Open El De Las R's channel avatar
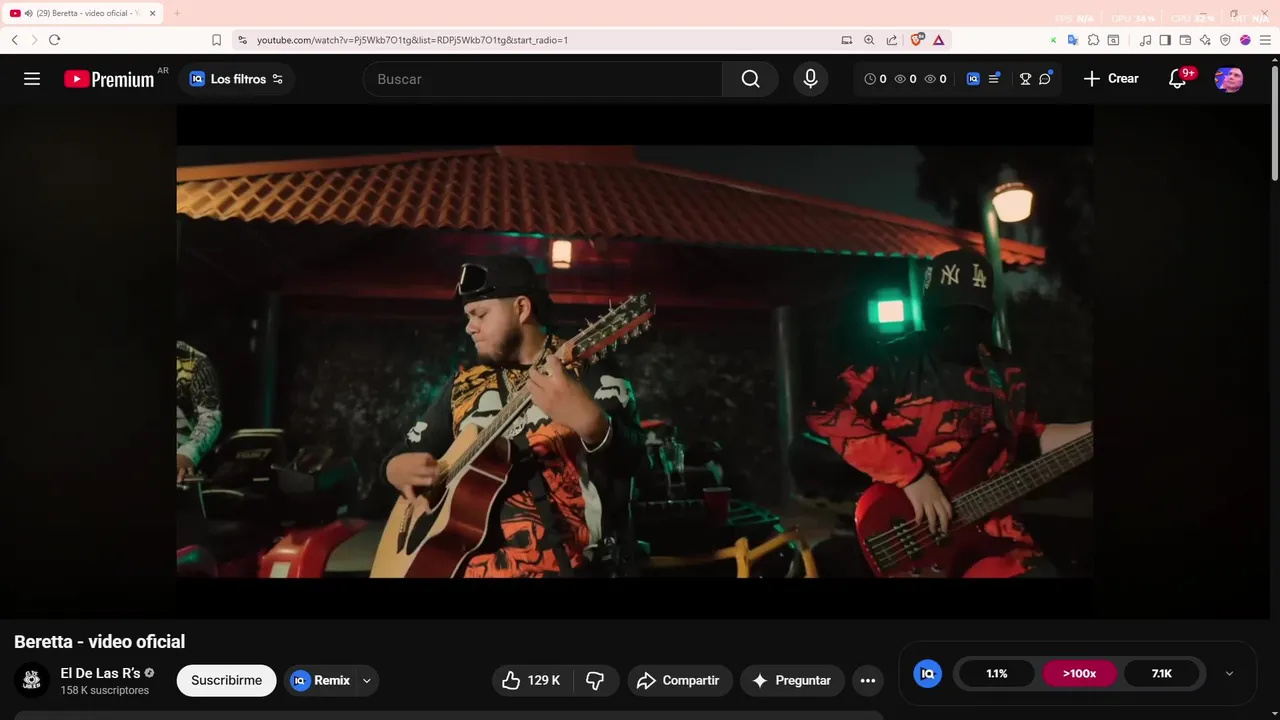The width and height of the screenshot is (1280, 720). click(32, 680)
